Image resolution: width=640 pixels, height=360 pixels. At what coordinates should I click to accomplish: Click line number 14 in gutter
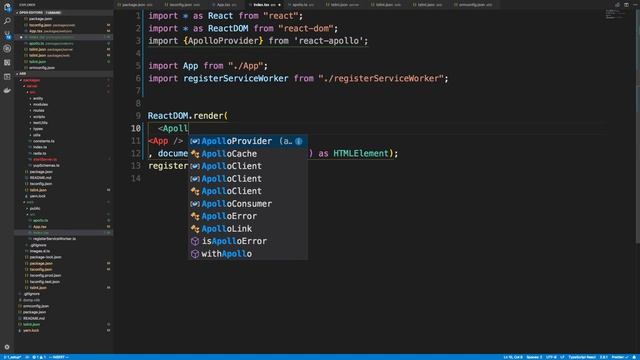click(136, 178)
